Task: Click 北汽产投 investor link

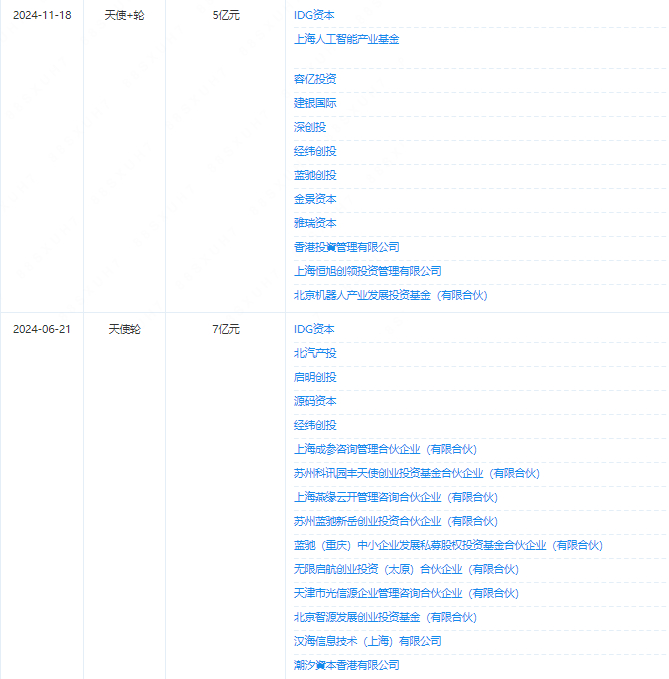Action: point(315,353)
